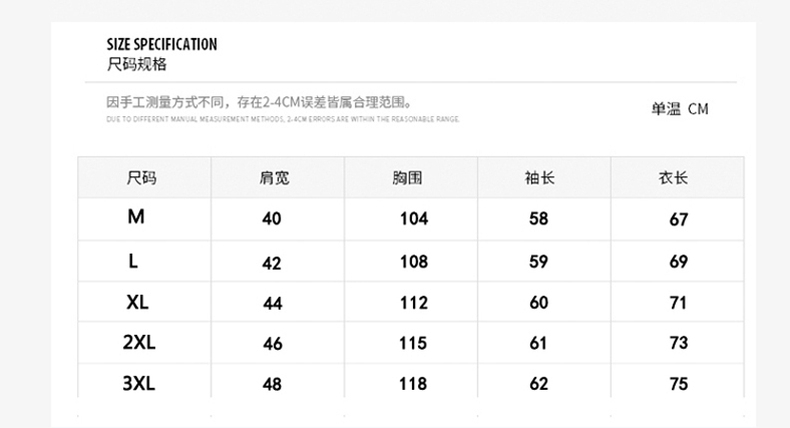790x428 pixels.
Task: Click the garment length value 67
Action: click(679, 220)
